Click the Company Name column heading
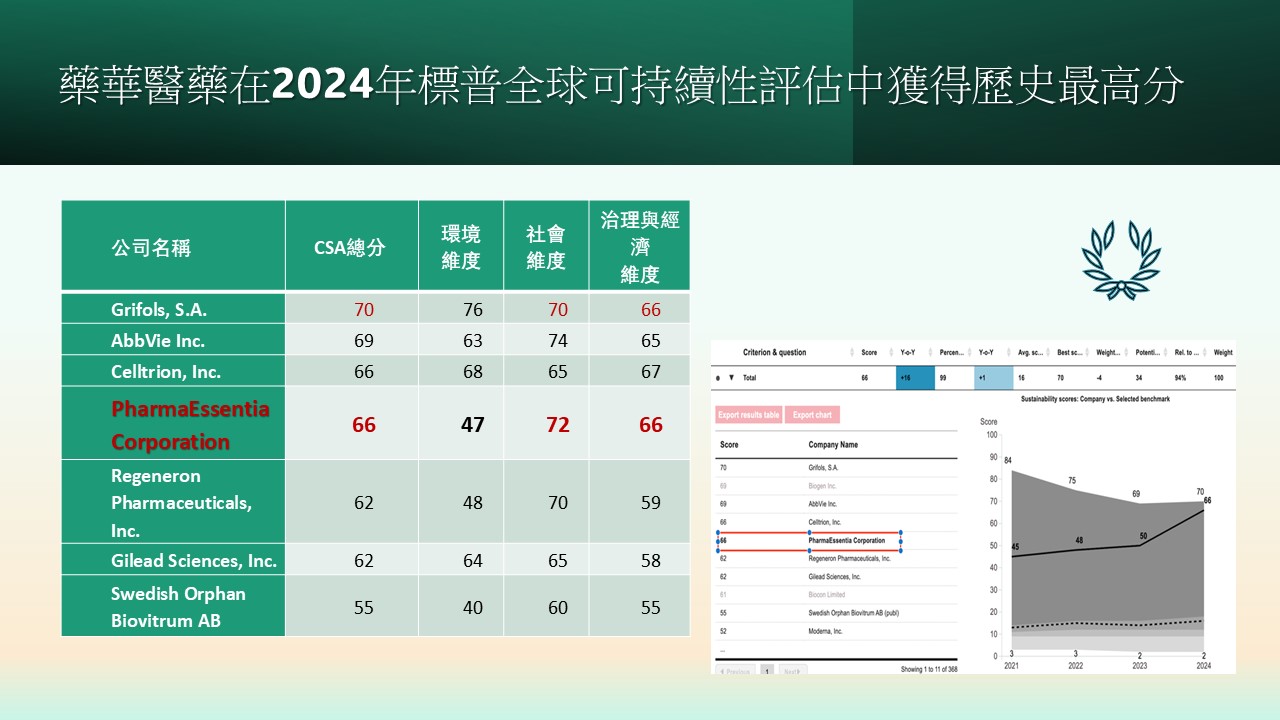 click(x=833, y=444)
